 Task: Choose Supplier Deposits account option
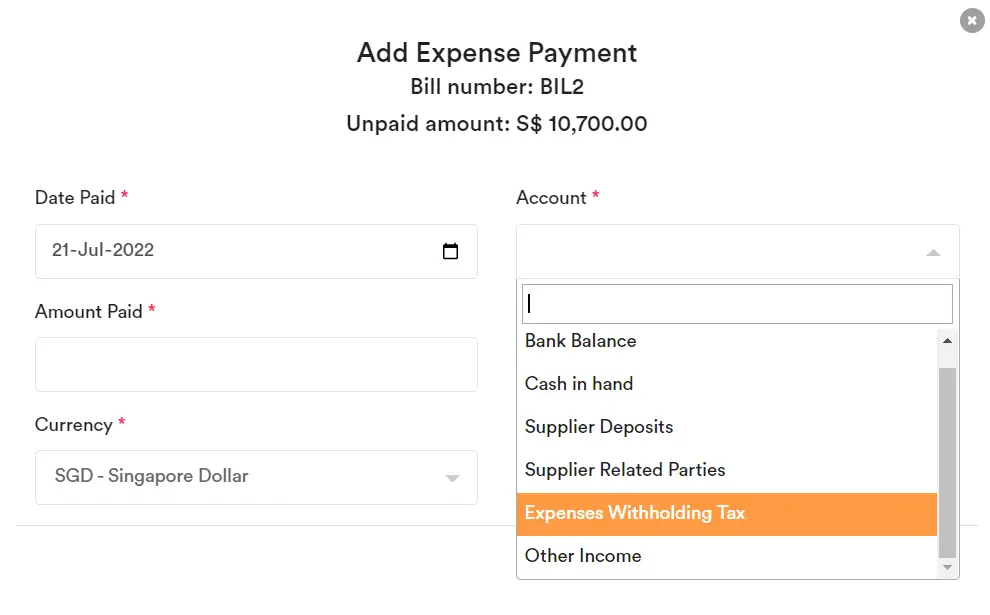click(599, 427)
